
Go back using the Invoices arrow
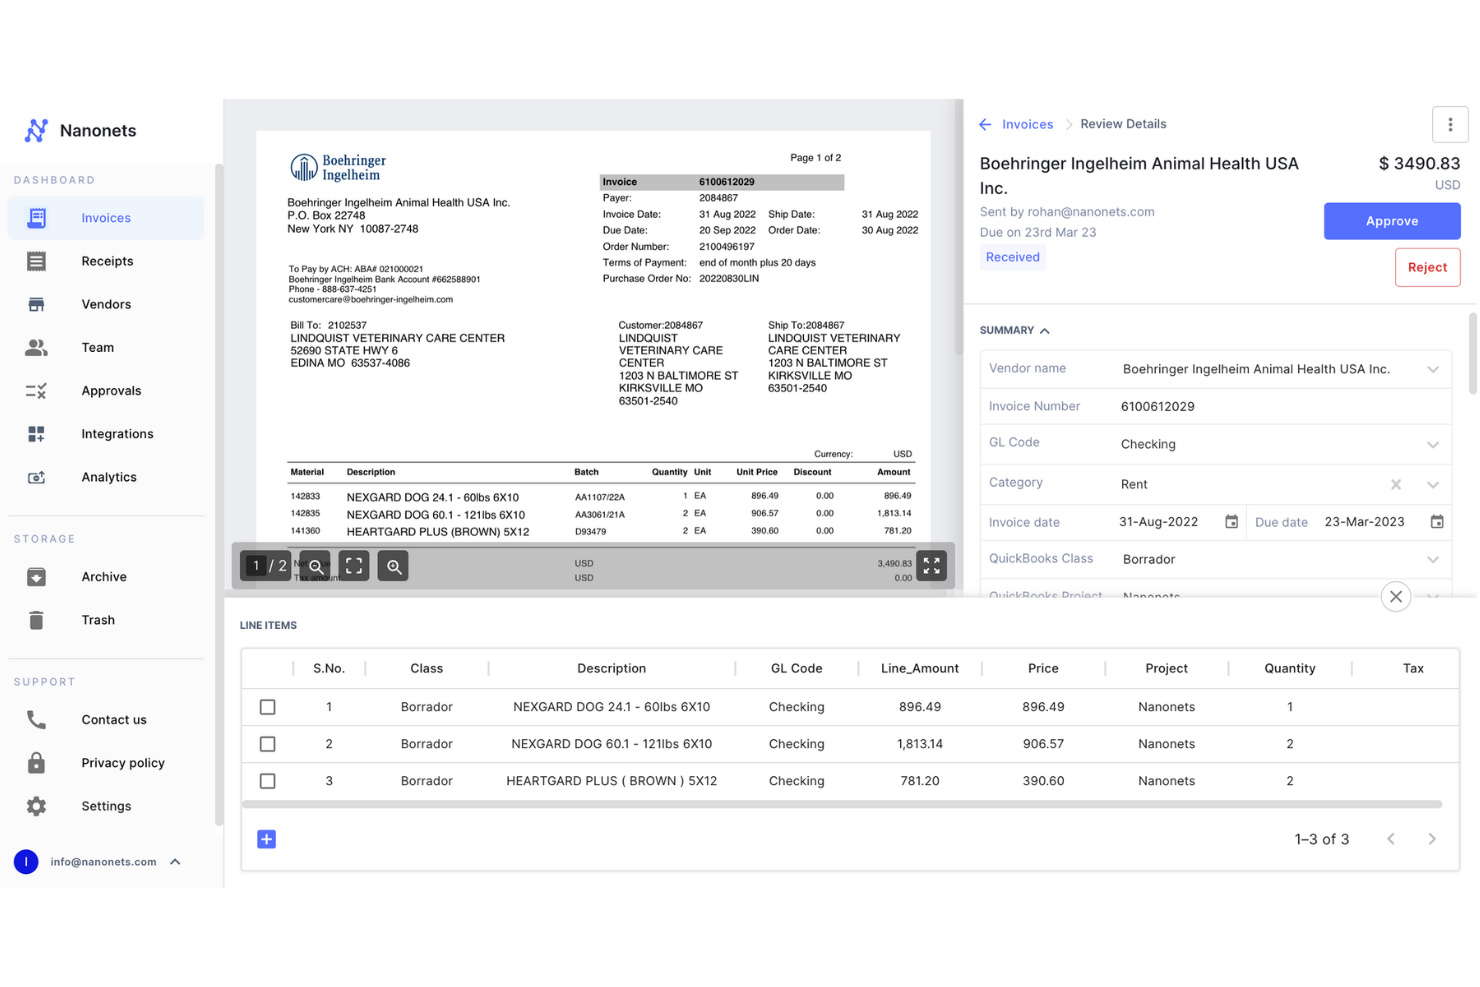(986, 125)
